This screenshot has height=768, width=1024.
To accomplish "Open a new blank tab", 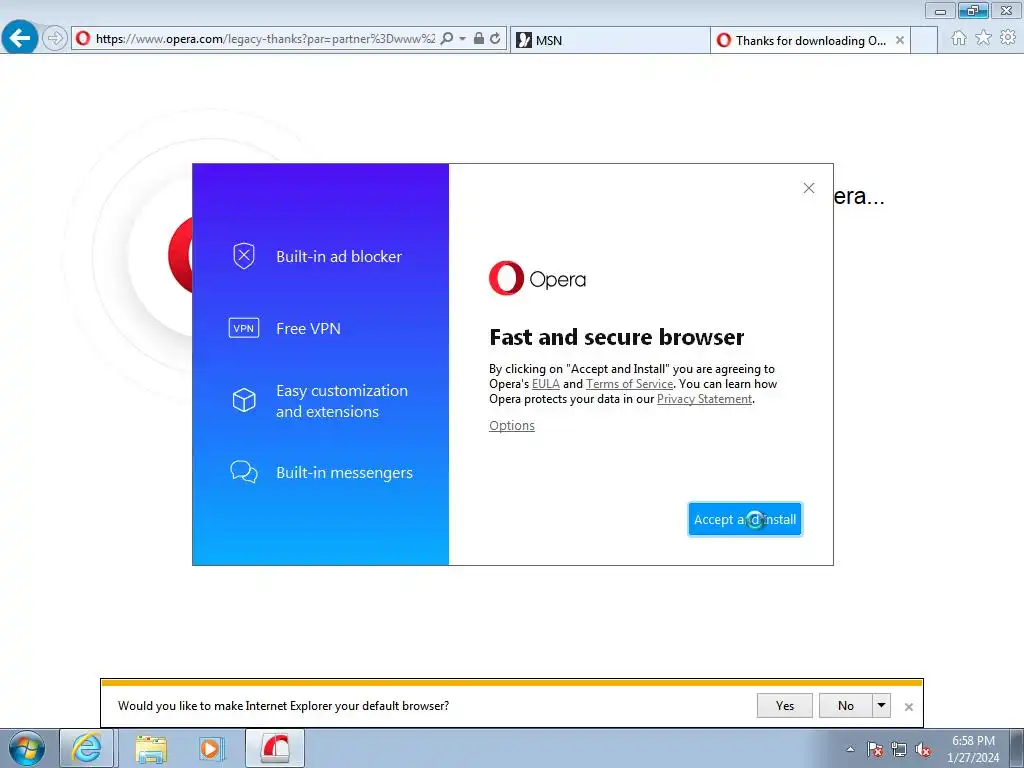I will tap(924, 40).
